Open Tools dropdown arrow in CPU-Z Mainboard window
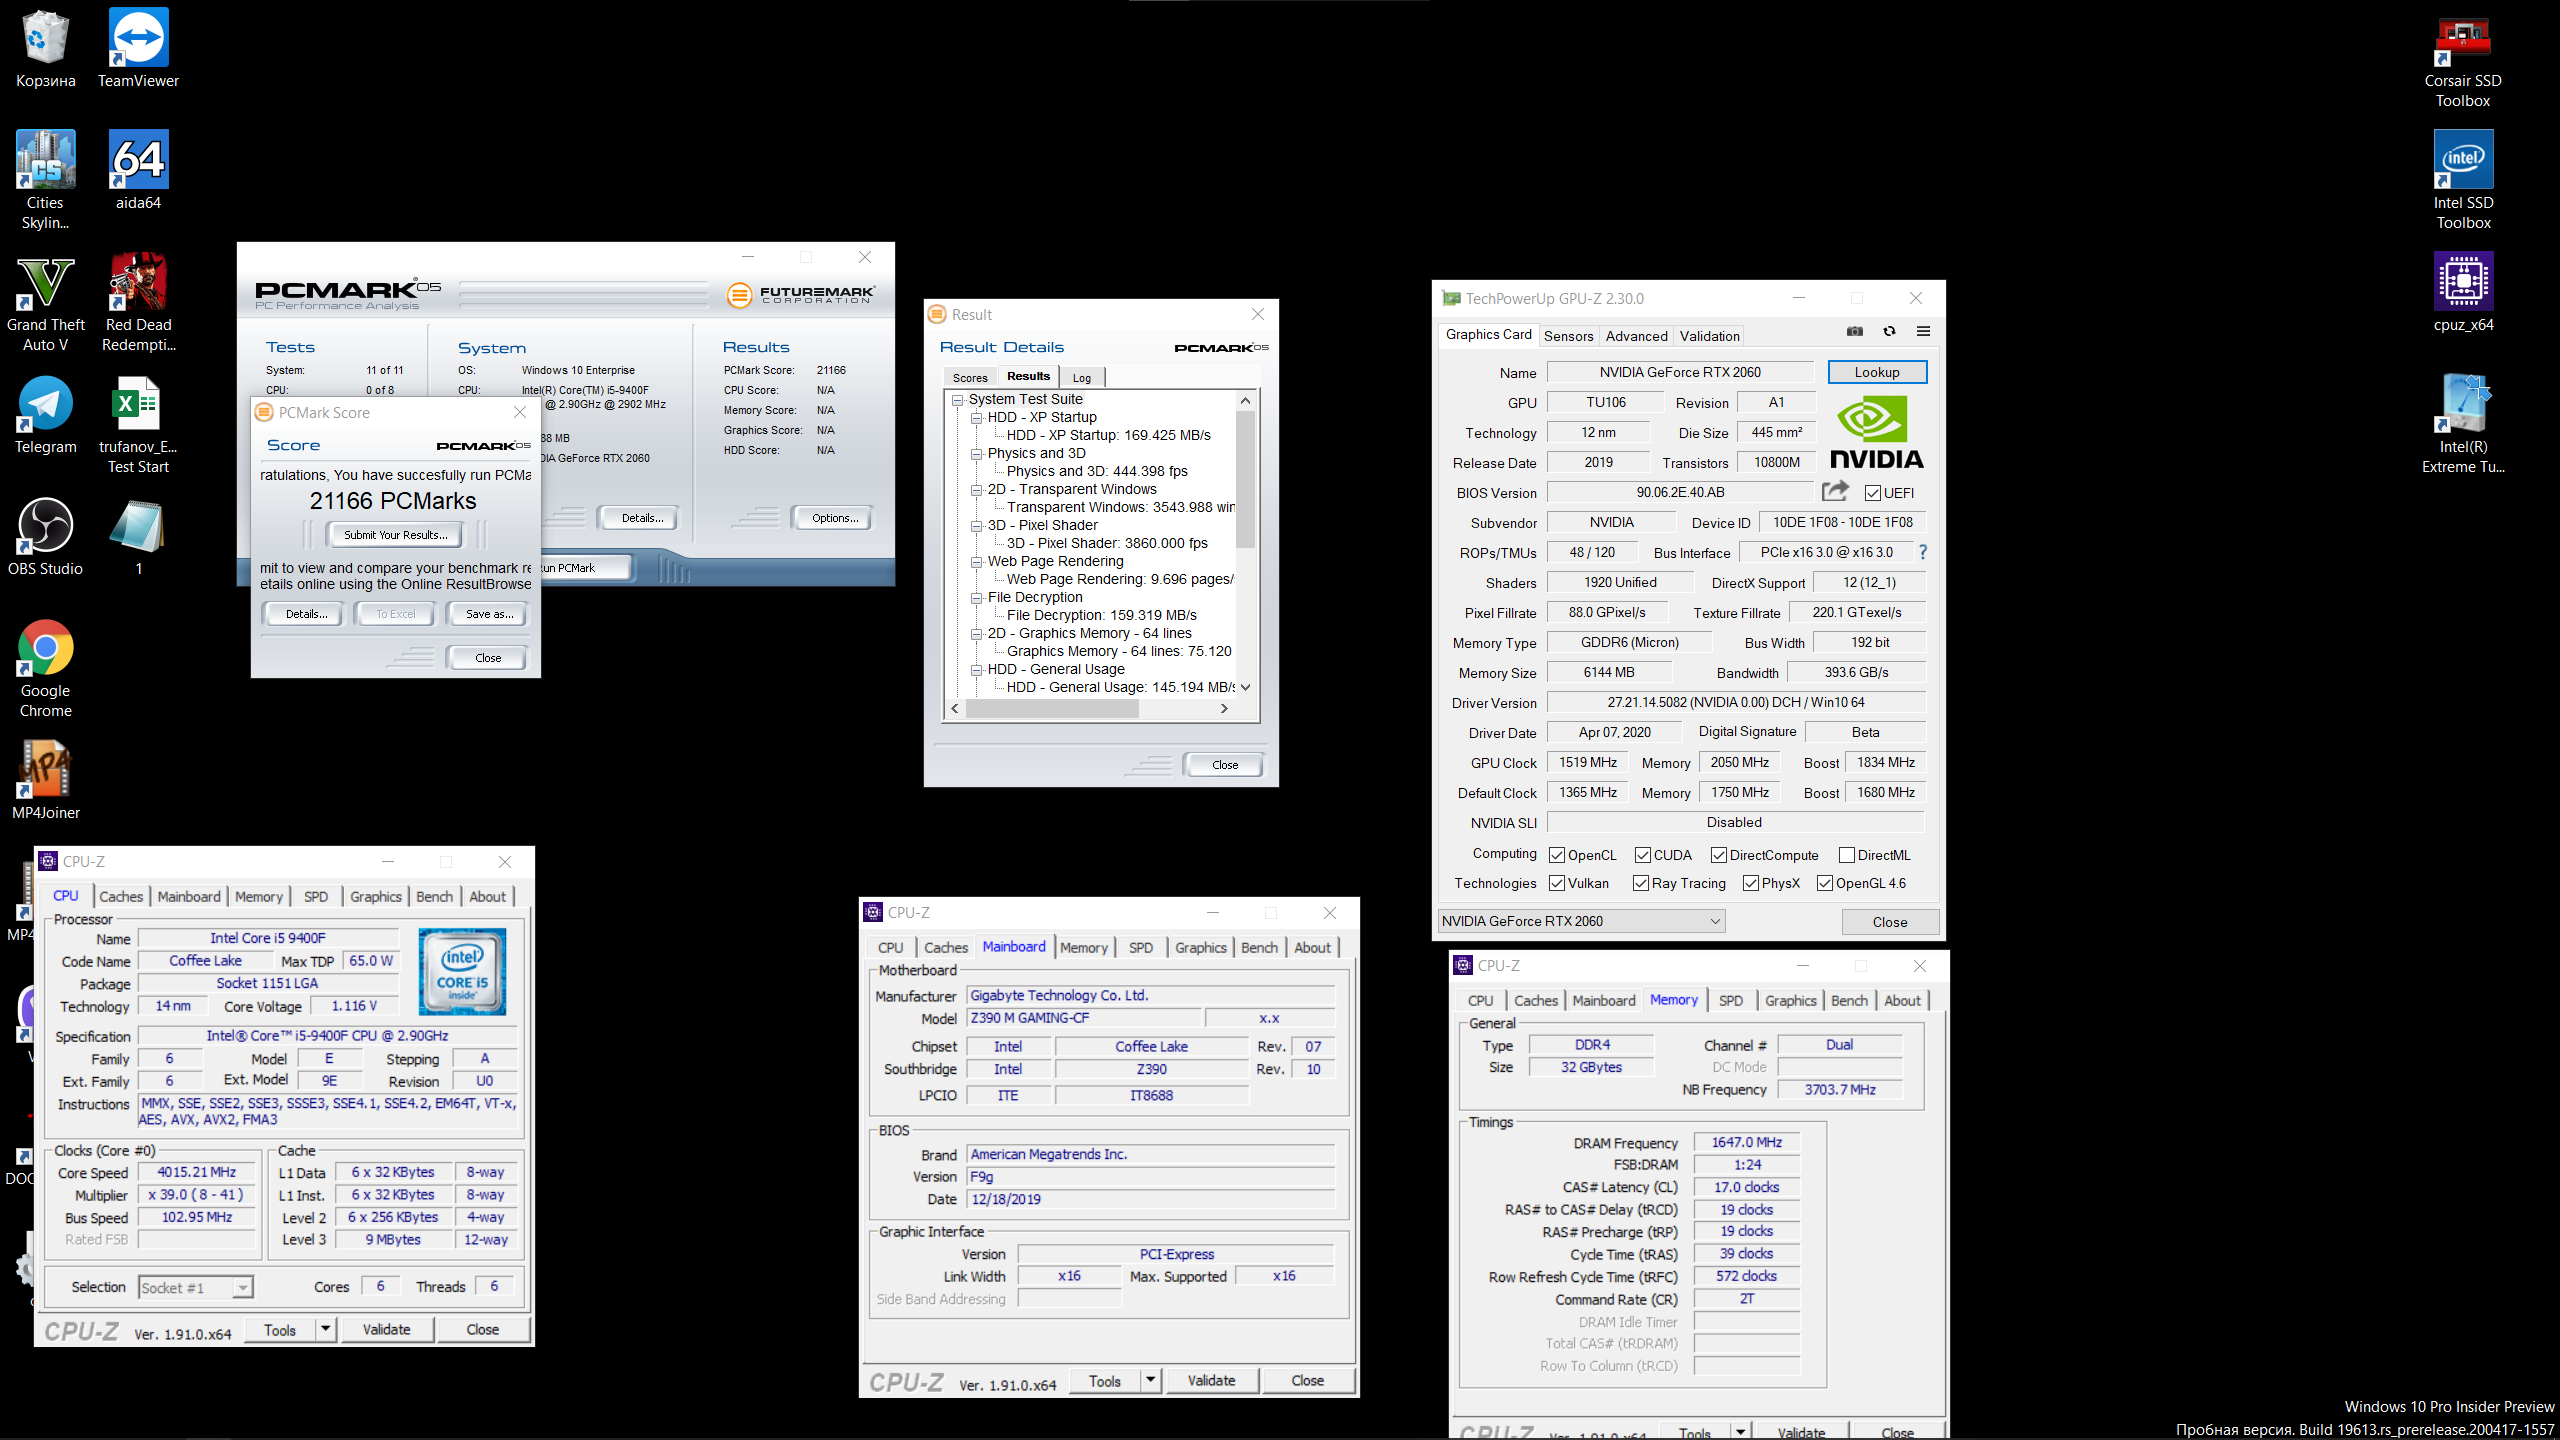 pyautogui.click(x=1150, y=1380)
